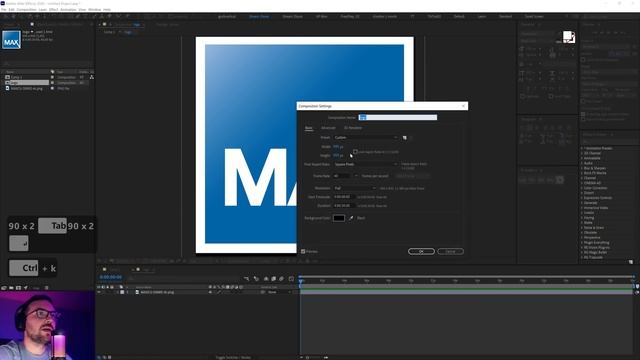Viewport: 640px width, 360px height.
Task: Click the New Composition icon in Project panel
Action: [18, 288]
